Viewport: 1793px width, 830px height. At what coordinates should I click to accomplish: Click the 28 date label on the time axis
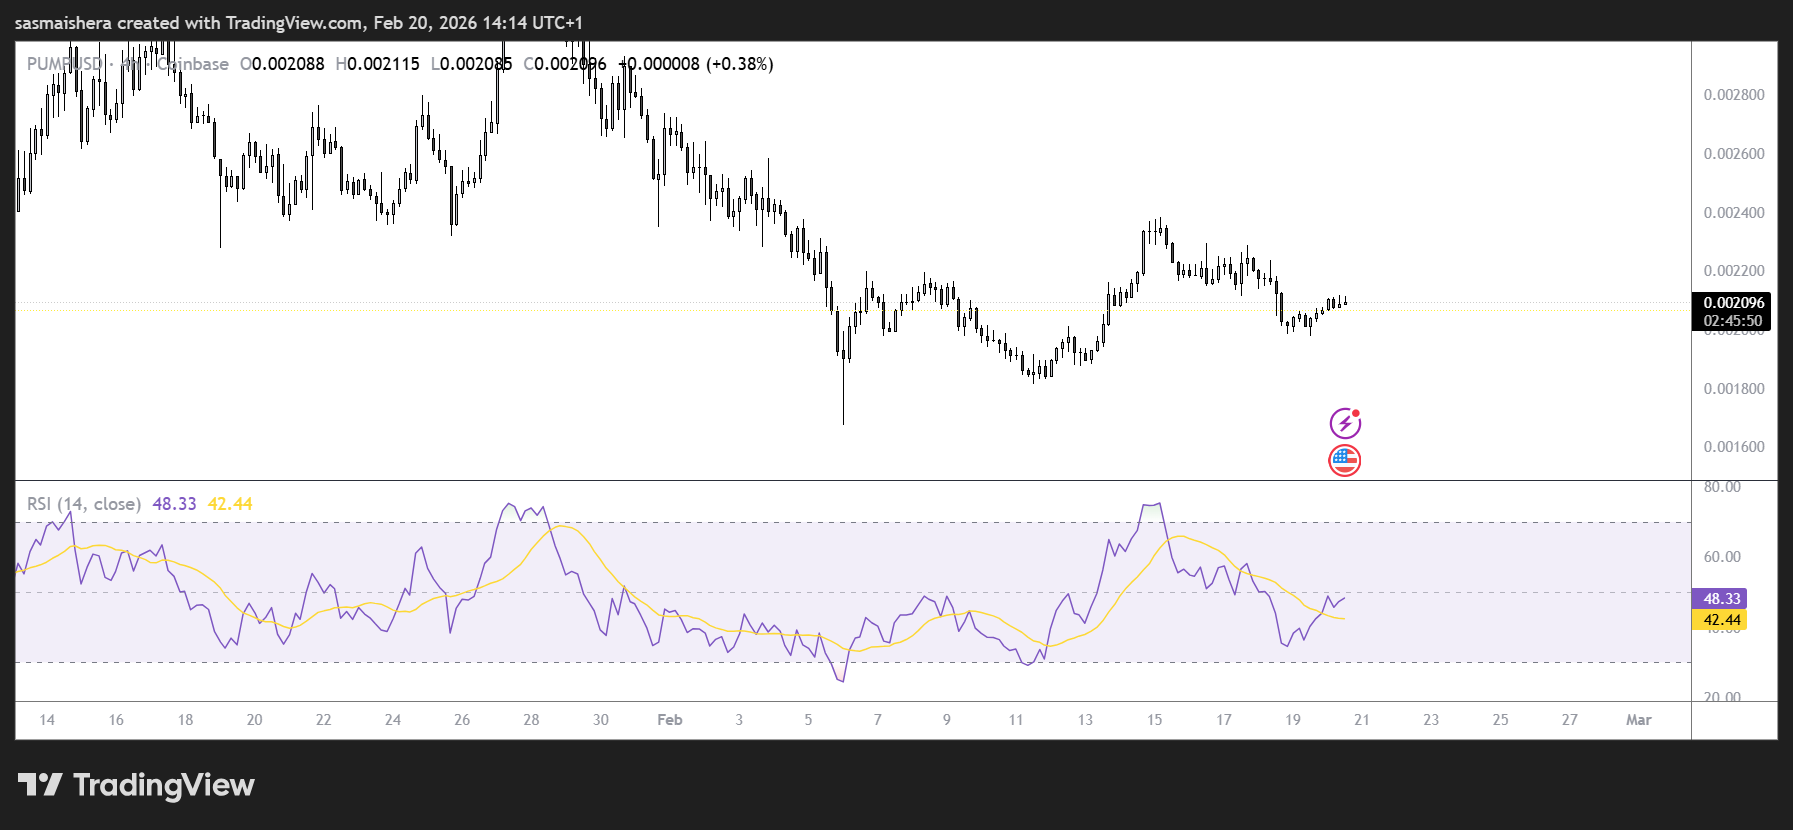tap(531, 720)
